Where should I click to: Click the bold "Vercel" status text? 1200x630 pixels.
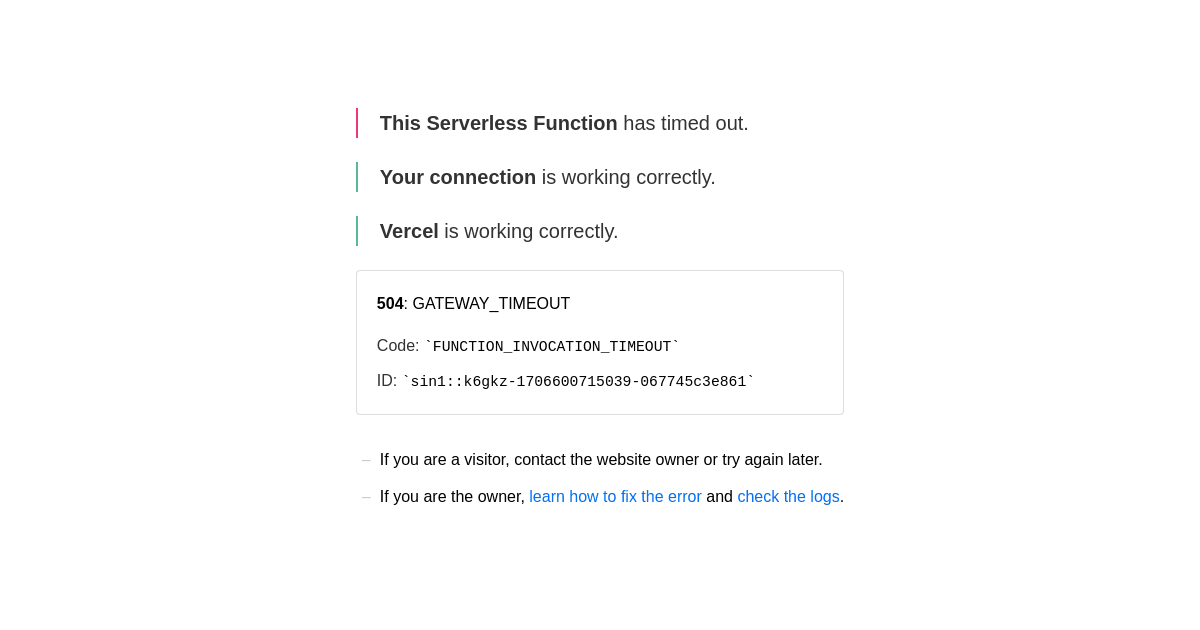pos(409,231)
